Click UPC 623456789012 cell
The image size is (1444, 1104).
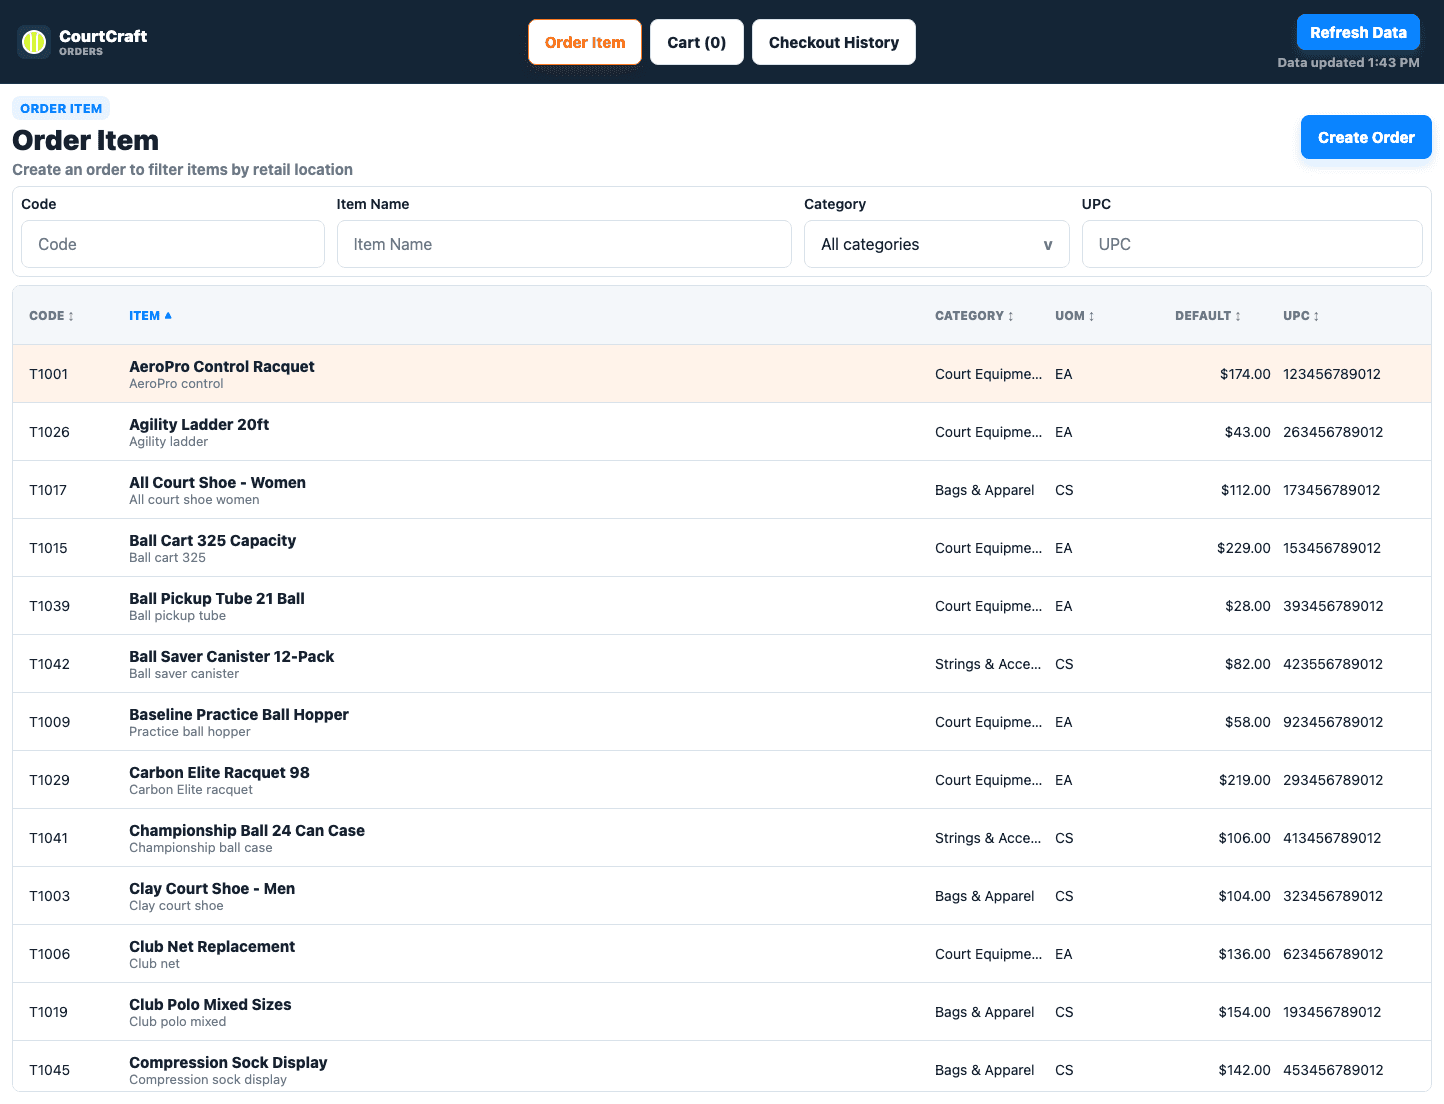(1333, 954)
